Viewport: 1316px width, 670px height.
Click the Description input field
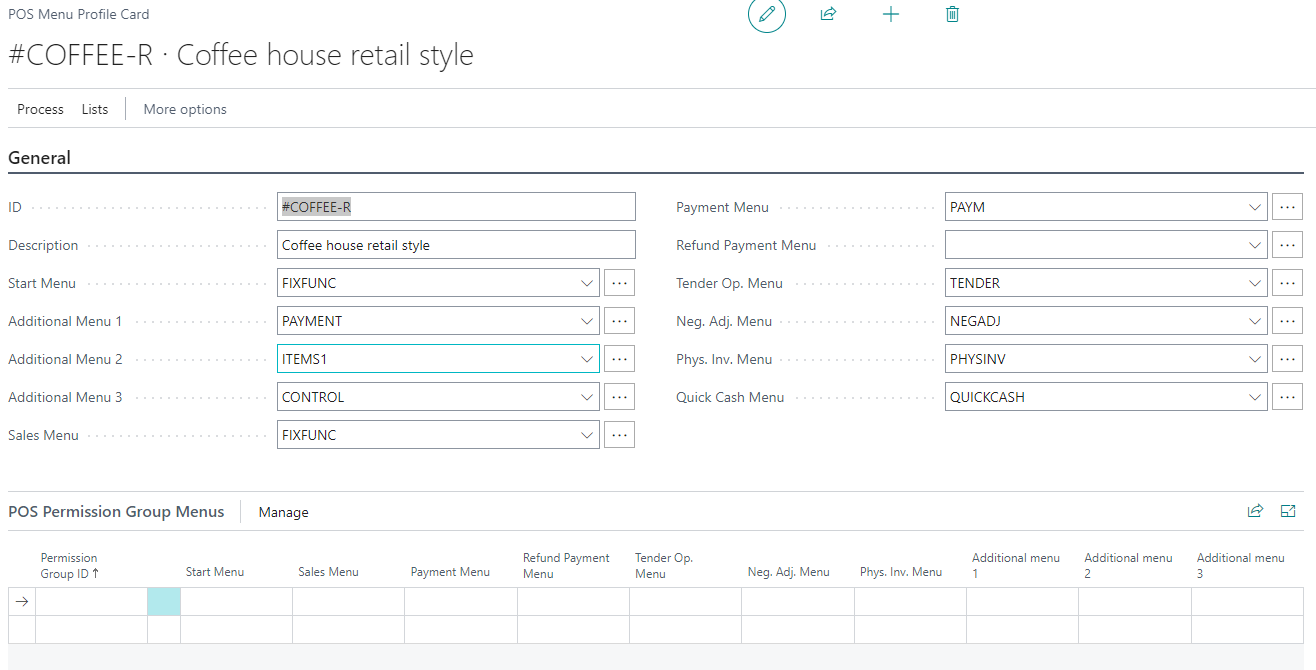click(x=456, y=245)
